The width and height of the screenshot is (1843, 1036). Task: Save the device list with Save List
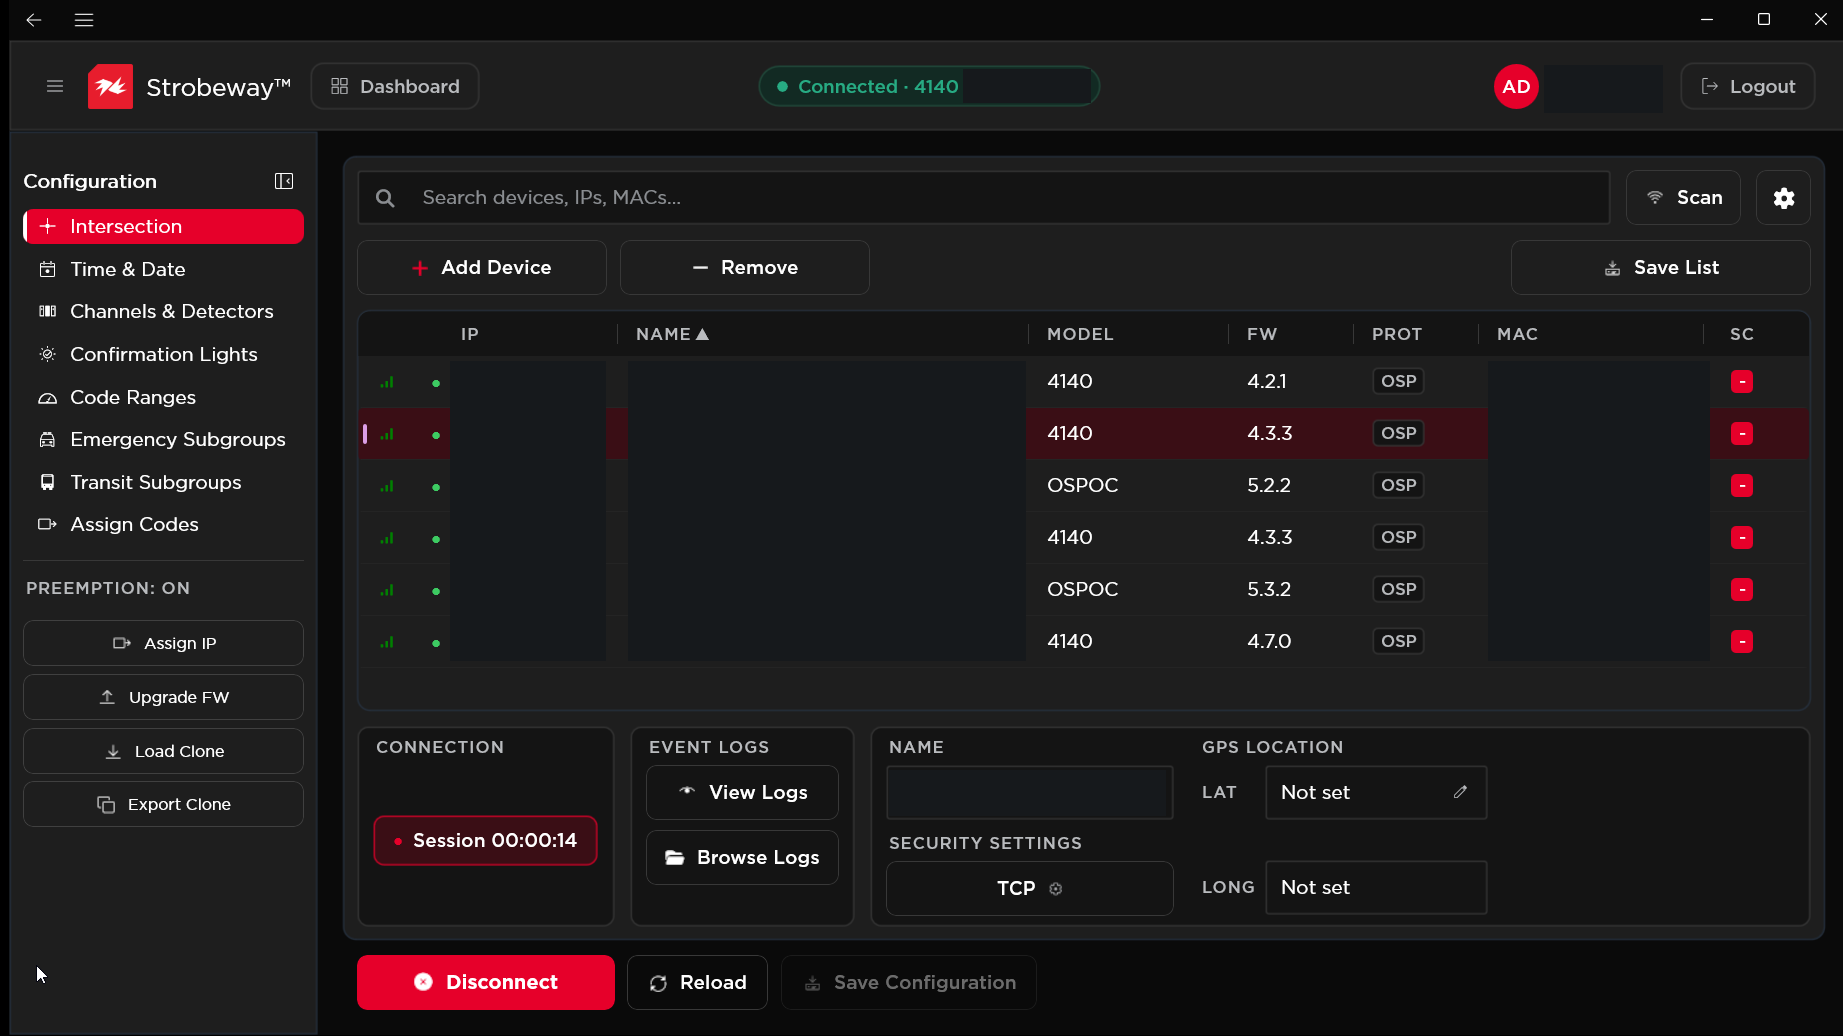1660,267
